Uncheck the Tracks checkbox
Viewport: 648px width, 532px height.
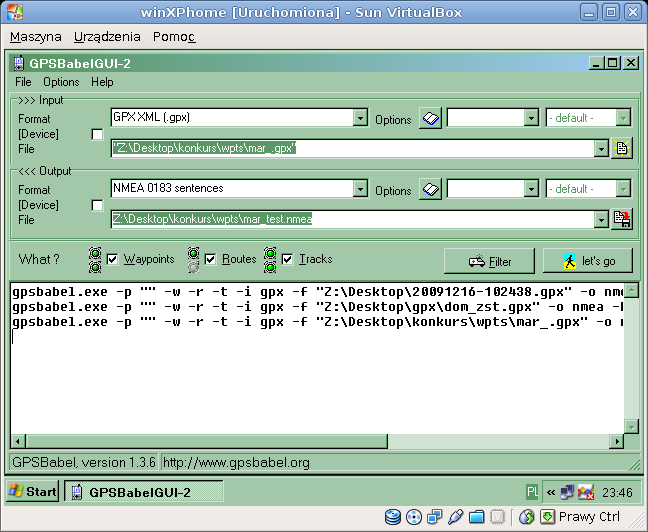coord(287,260)
